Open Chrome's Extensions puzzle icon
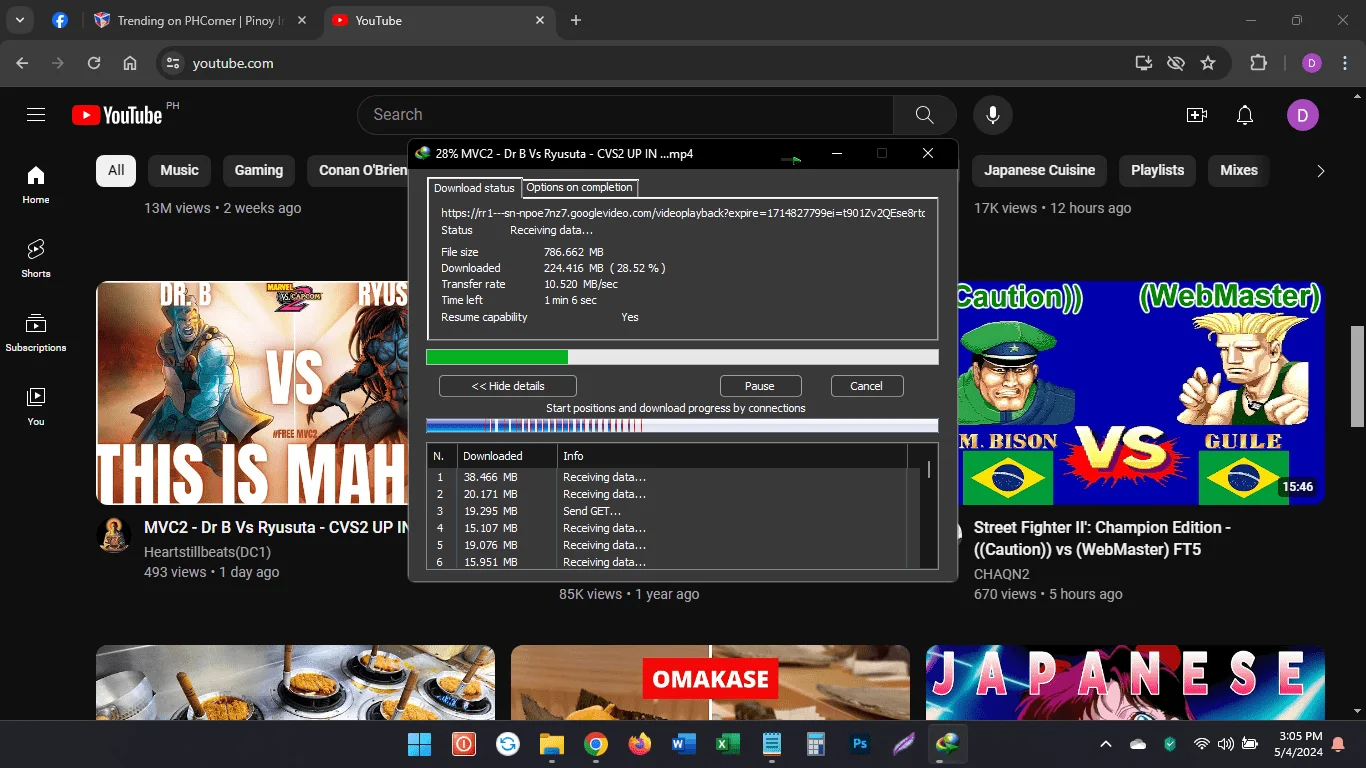 pos(1259,63)
